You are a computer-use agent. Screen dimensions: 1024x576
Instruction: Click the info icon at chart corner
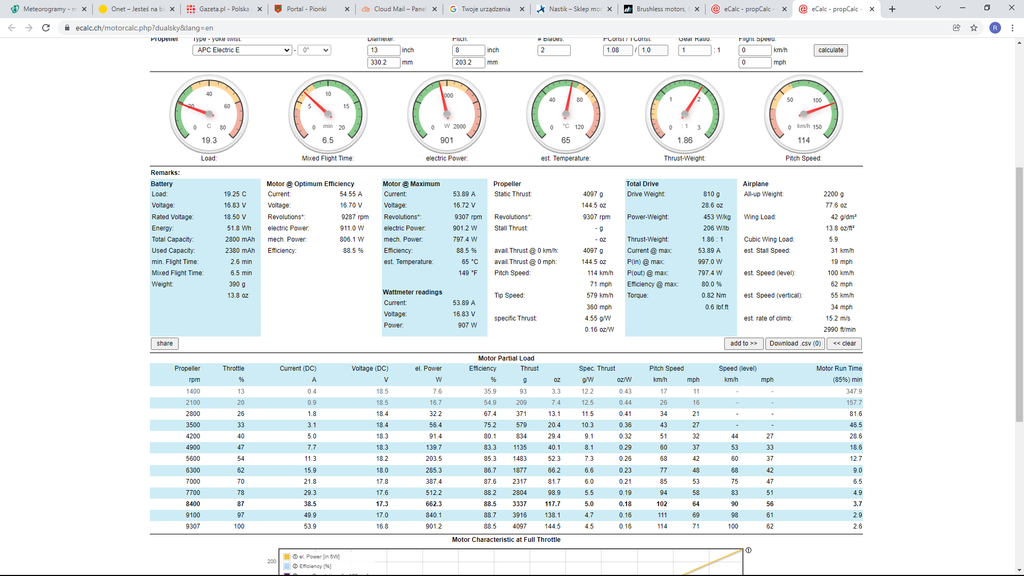coord(748,549)
